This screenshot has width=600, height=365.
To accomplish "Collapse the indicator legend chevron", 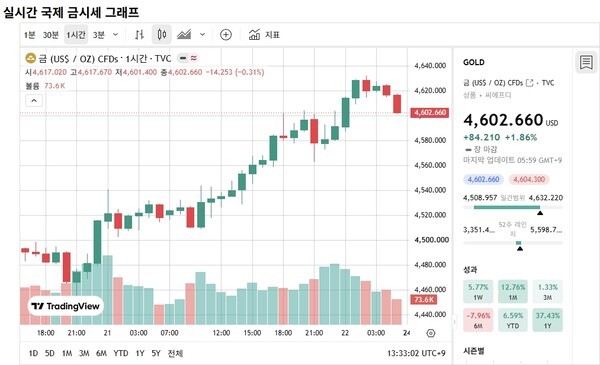I will tap(34, 101).
